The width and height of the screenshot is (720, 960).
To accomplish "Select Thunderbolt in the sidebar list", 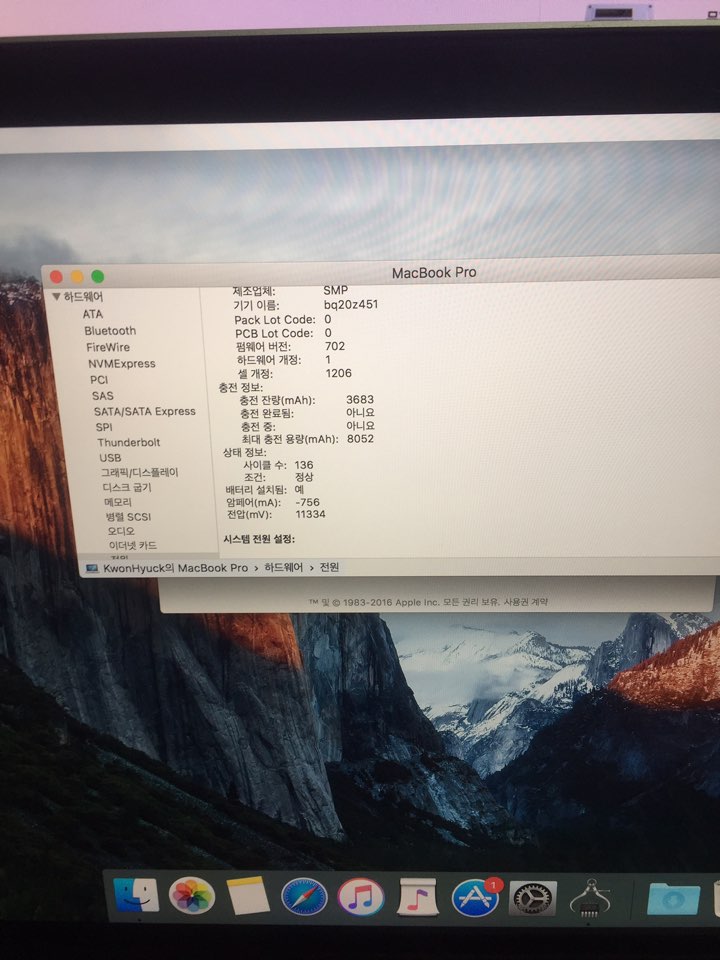I will coord(128,442).
